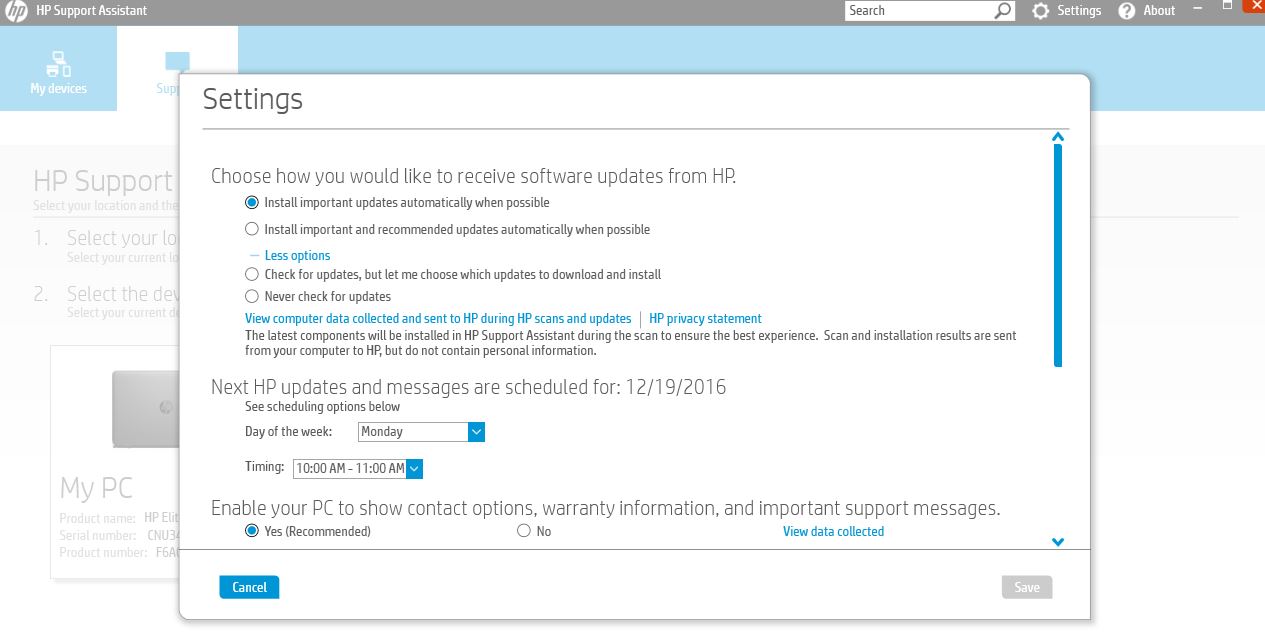Click the My PC laptop thumbnail

(145, 408)
